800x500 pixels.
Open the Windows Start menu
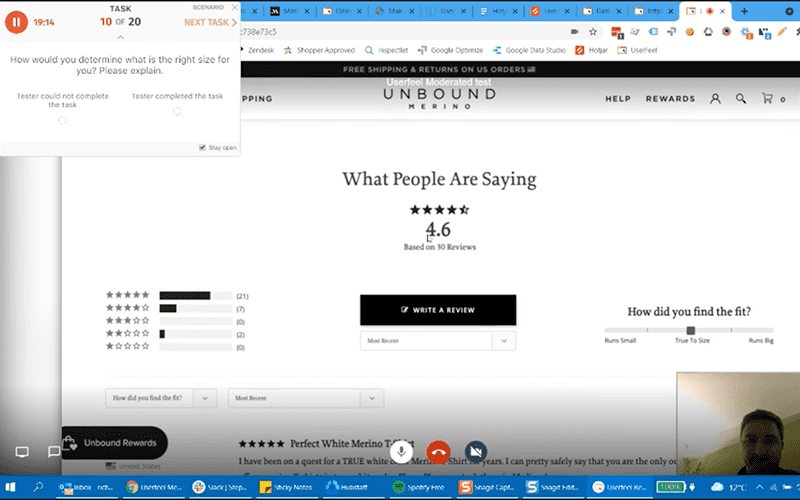10,487
